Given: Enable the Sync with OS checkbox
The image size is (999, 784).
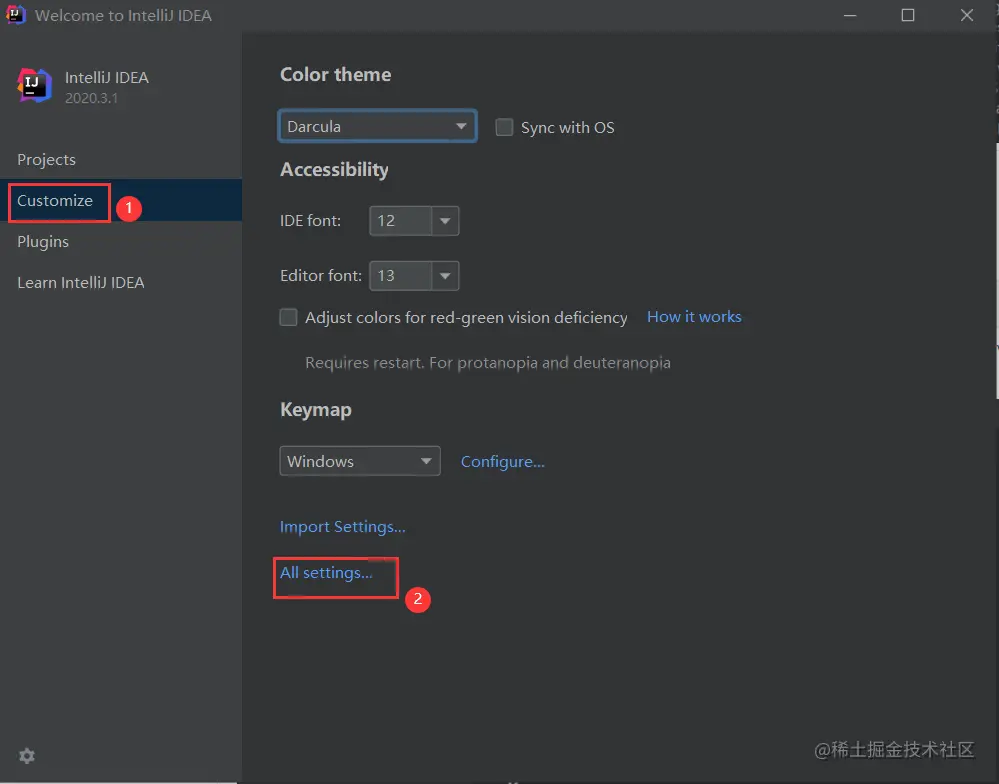Looking at the screenshot, I should 504,127.
